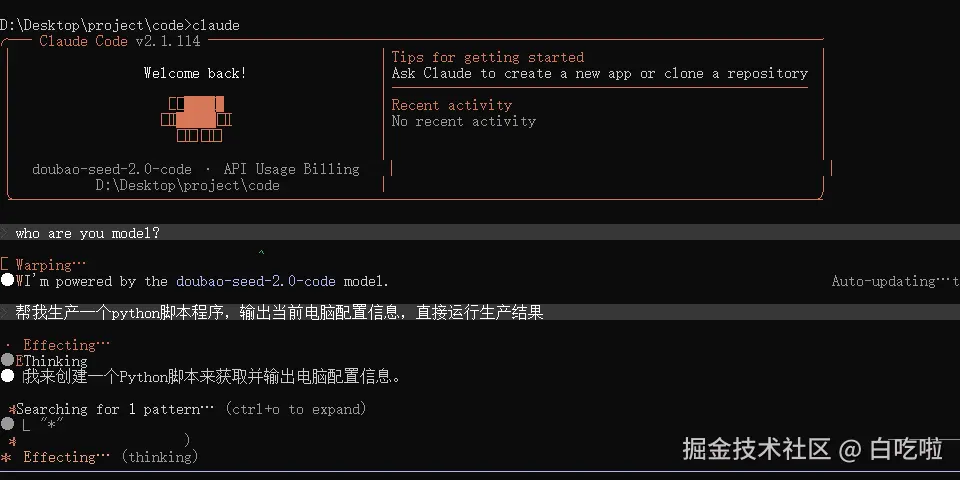Screen dimensions: 960x480
Task: Click 'Searching for 1 pattern…' line
Action: (115, 409)
